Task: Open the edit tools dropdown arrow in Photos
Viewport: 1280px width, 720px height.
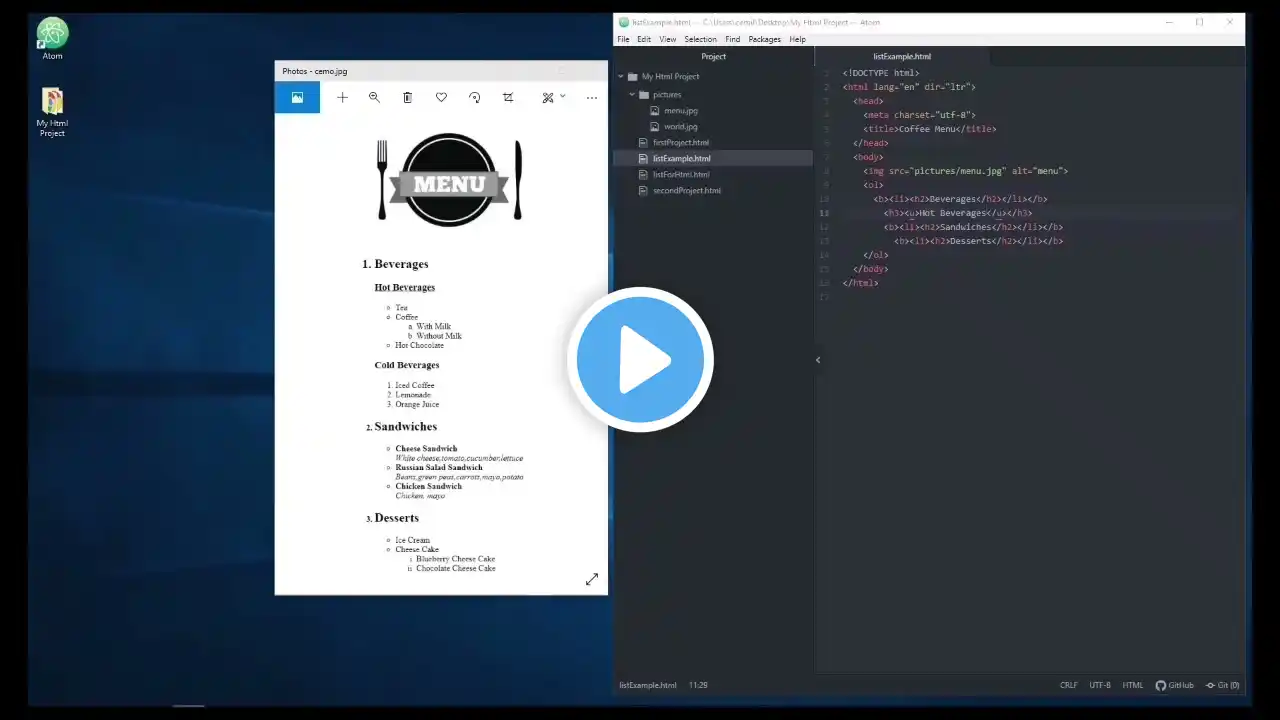Action: (563, 96)
